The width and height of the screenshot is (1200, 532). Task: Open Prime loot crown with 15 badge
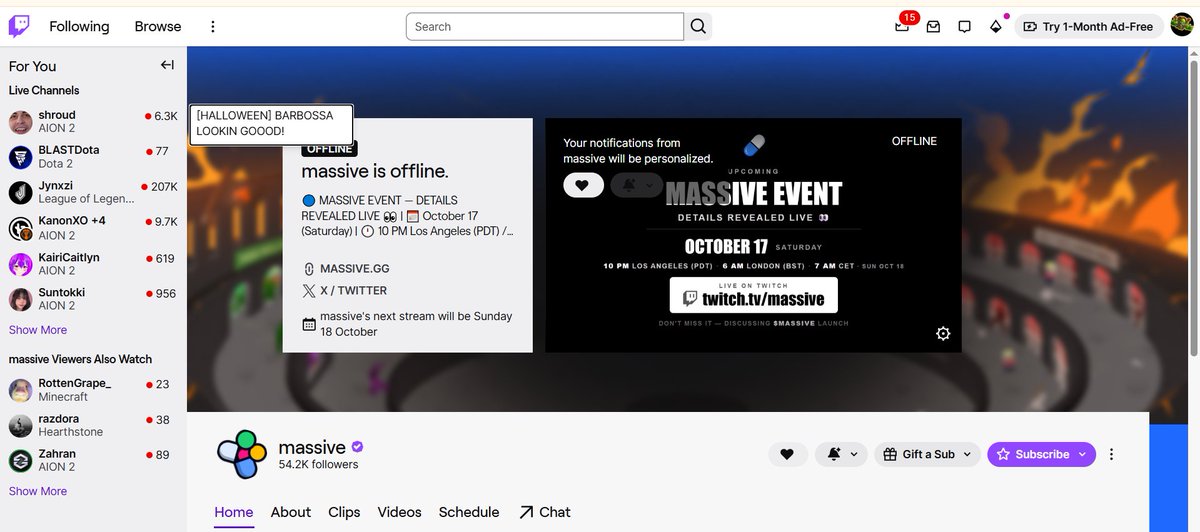click(903, 26)
